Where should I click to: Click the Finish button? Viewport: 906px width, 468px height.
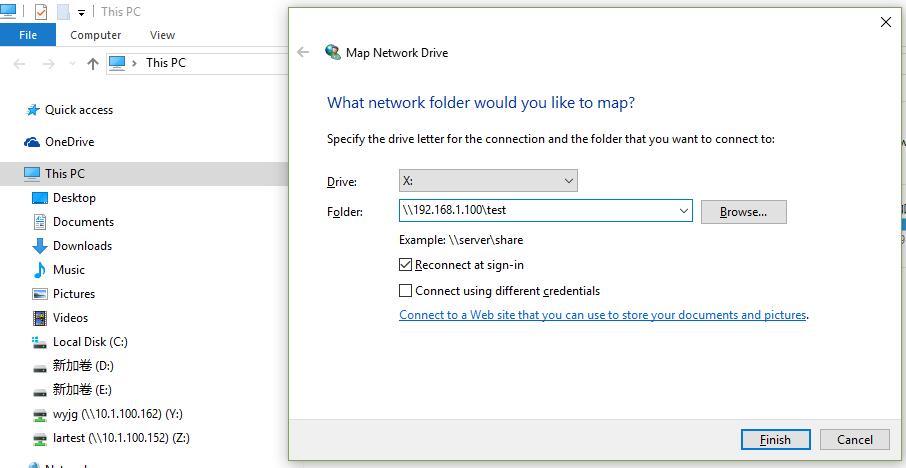pyautogui.click(x=775, y=439)
